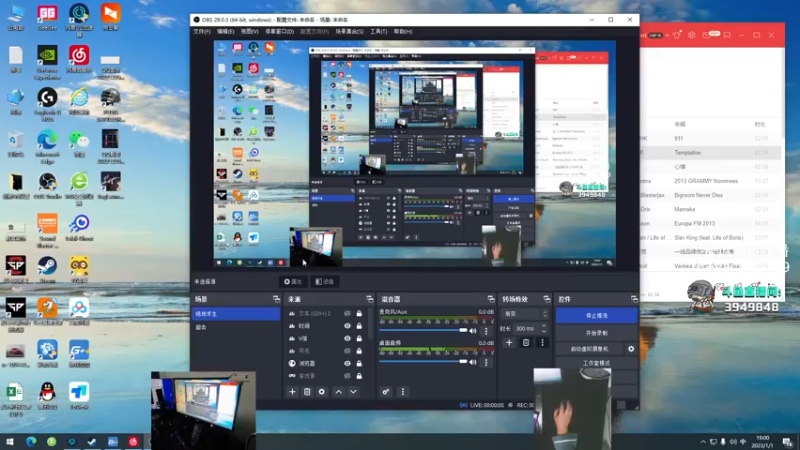Screen dimensions: 800x450
Task: Open settings gear in red music player
Action: click(x=691, y=35)
